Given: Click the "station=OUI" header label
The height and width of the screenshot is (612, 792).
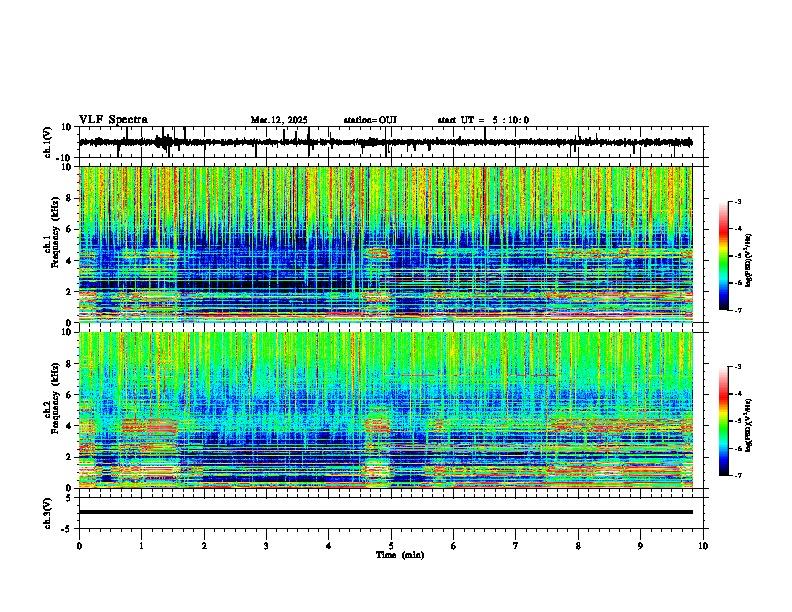Looking at the screenshot, I should [x=370, y=120].
